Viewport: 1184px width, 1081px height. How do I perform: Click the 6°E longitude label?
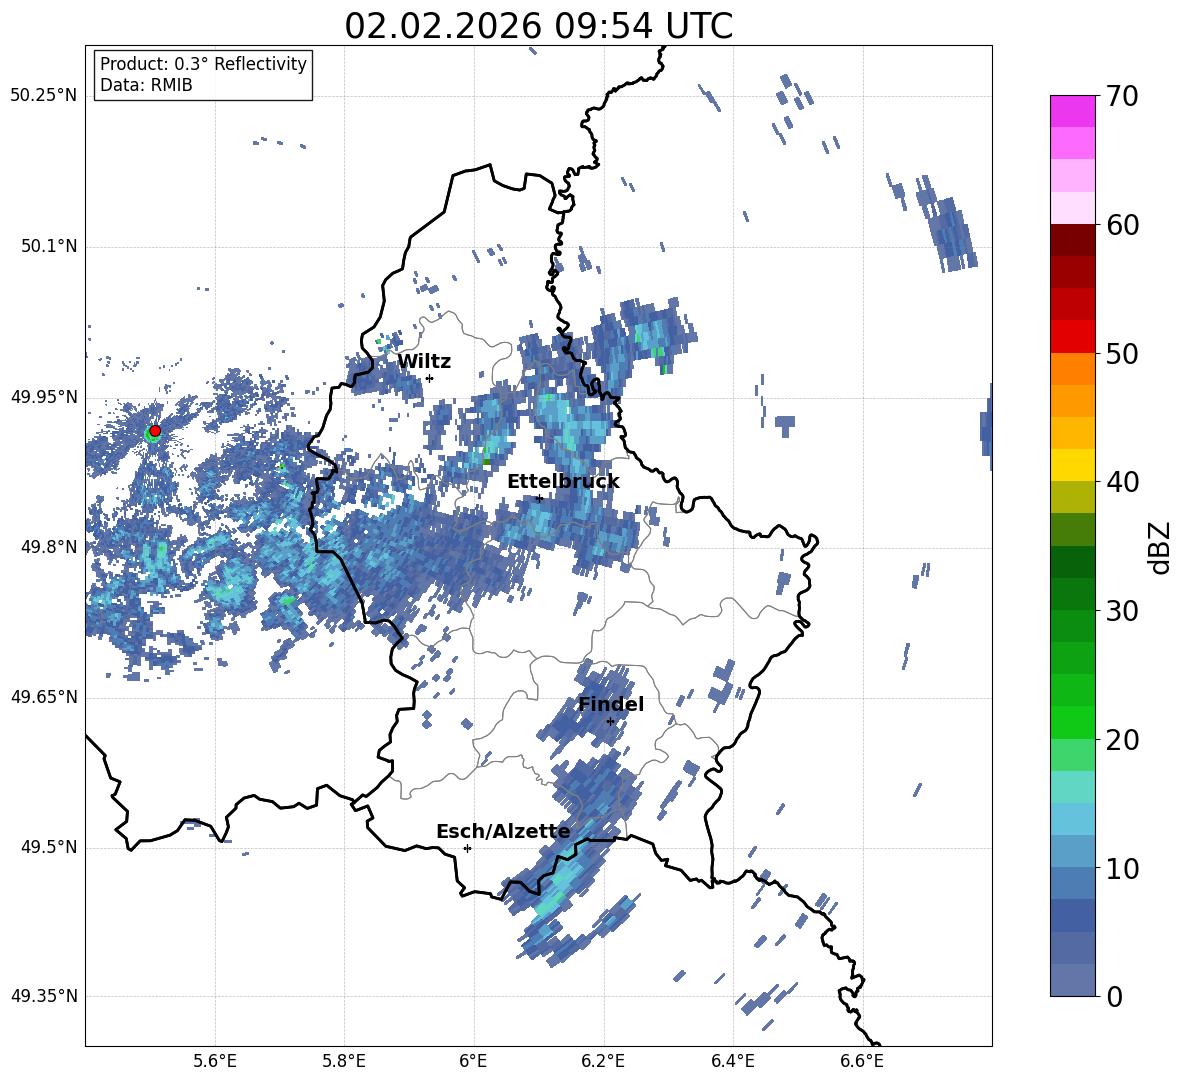473,1061
